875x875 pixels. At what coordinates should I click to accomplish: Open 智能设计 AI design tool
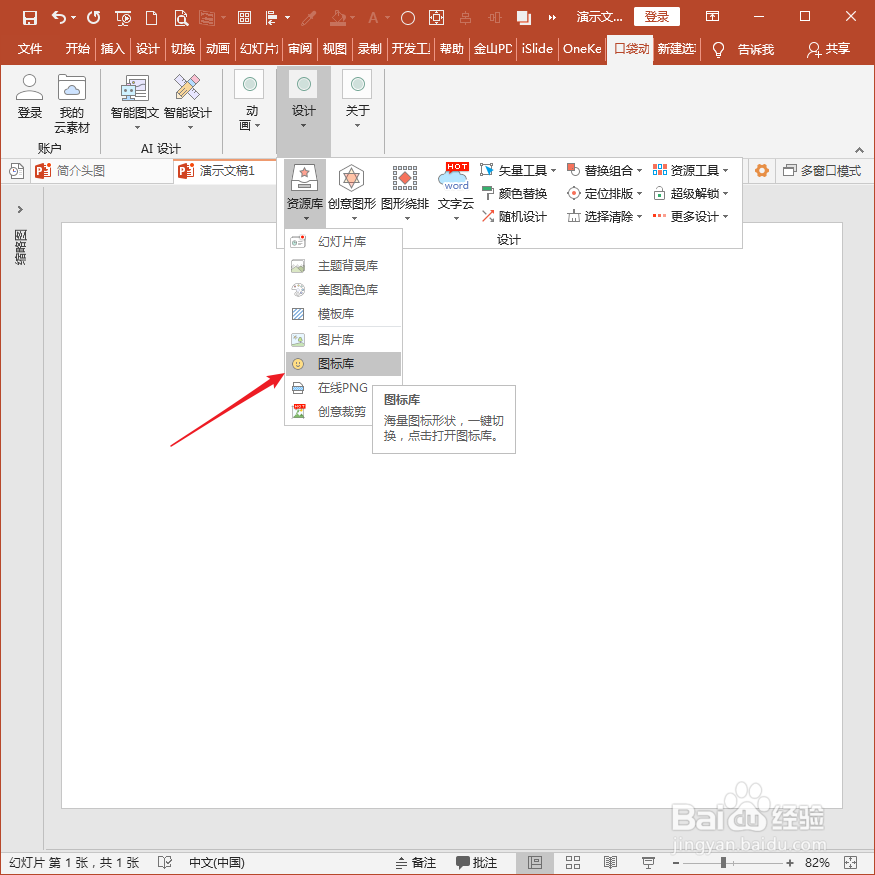coord(188,103)
